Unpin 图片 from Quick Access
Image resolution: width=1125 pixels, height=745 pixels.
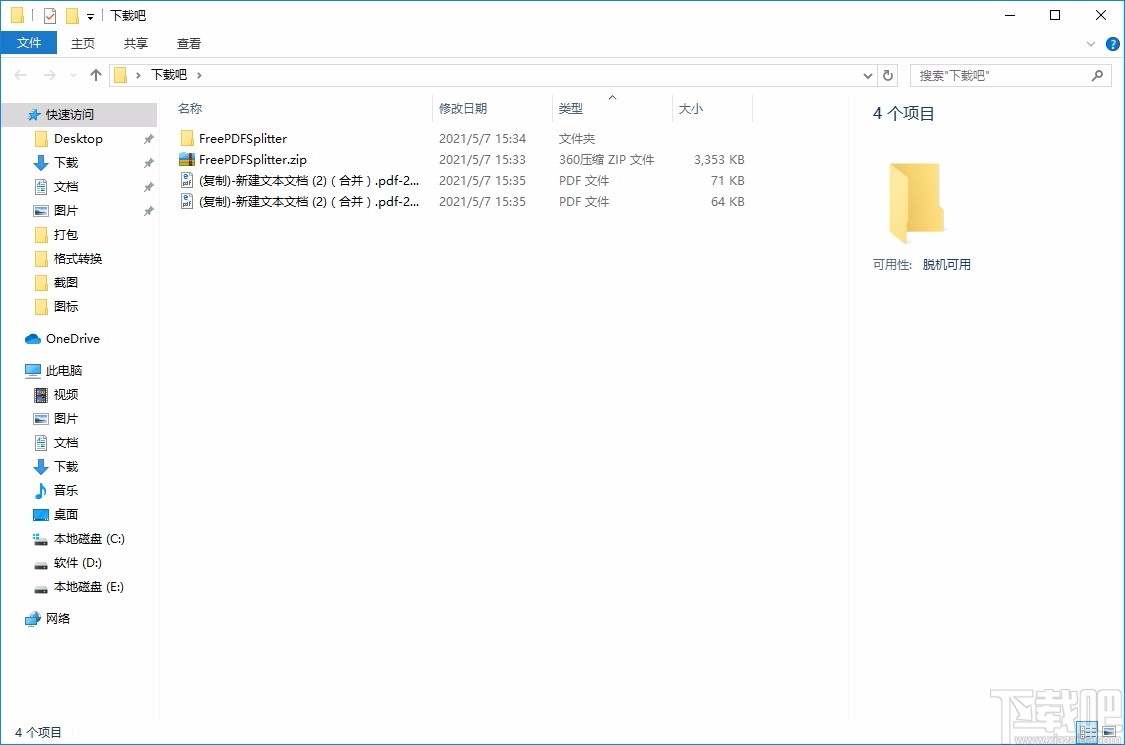tap(148, 210)
